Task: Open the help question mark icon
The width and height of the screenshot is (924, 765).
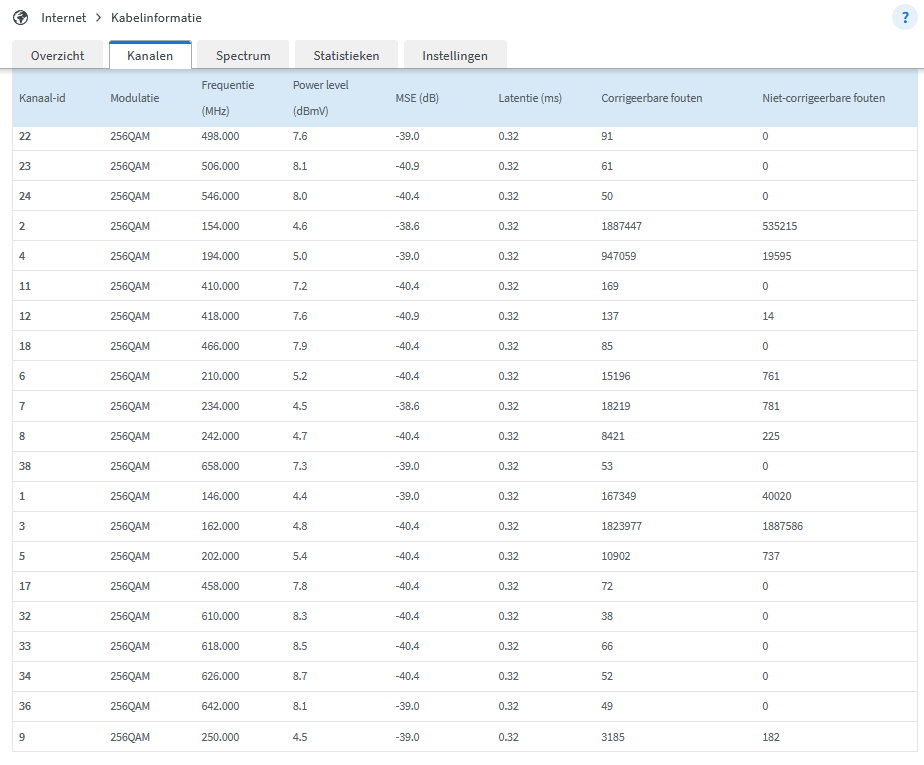Action: (x=905, y=18)
